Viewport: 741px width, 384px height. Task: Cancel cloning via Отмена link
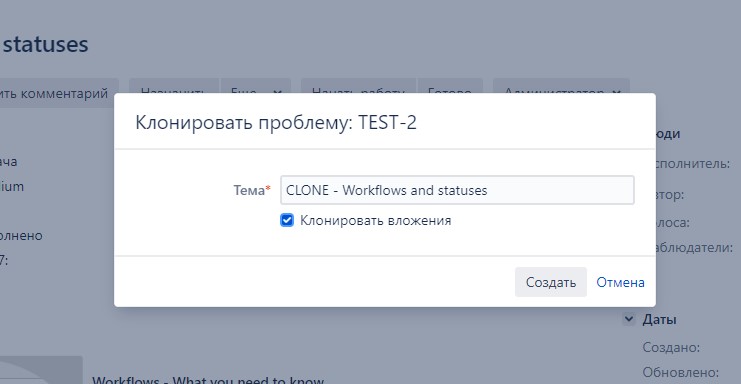[620, 282]
